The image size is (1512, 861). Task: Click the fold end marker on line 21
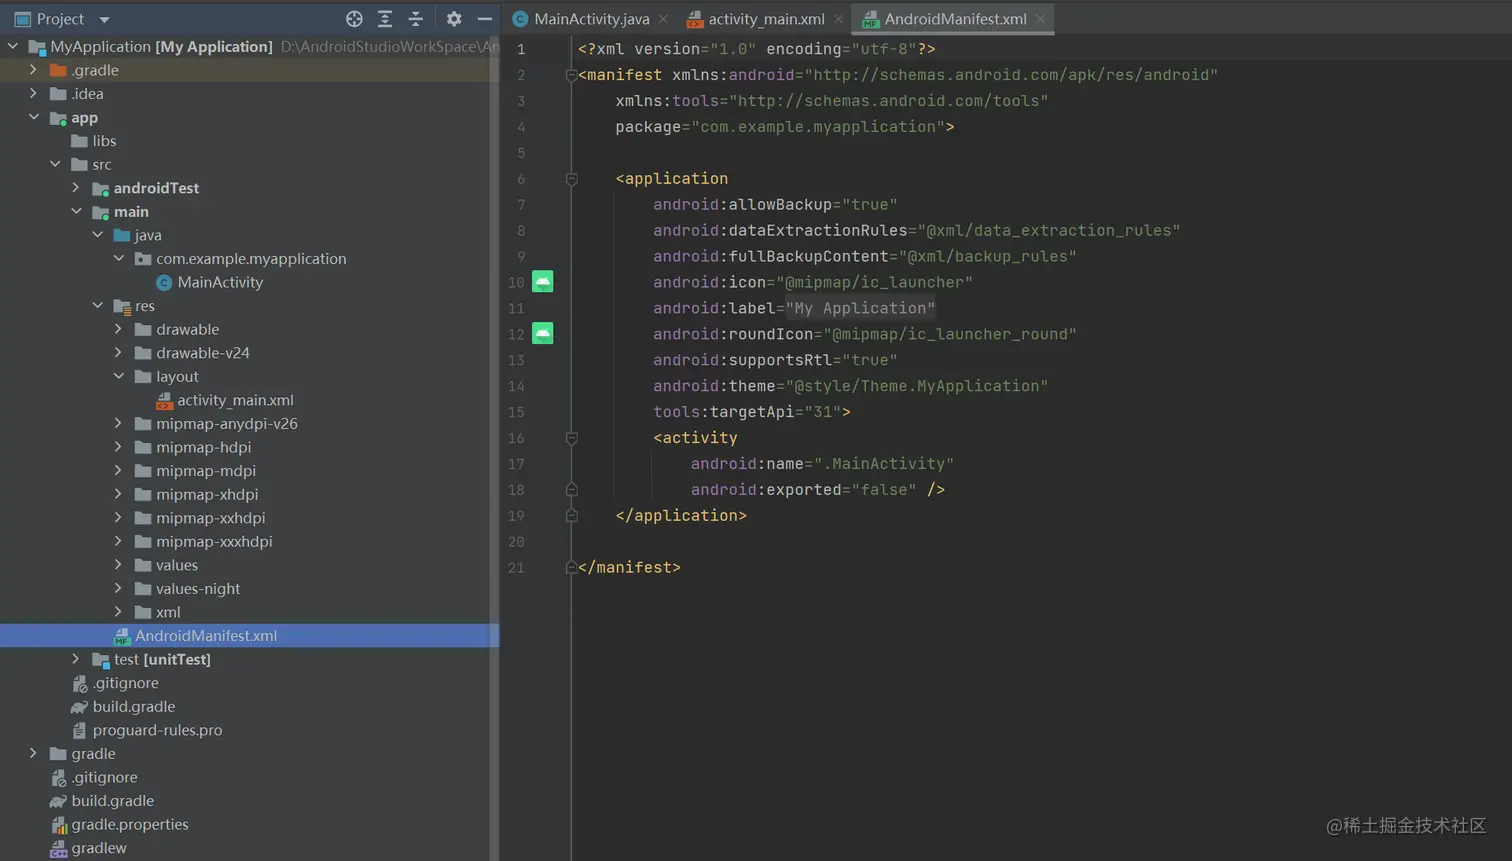[x=571, y=567]
